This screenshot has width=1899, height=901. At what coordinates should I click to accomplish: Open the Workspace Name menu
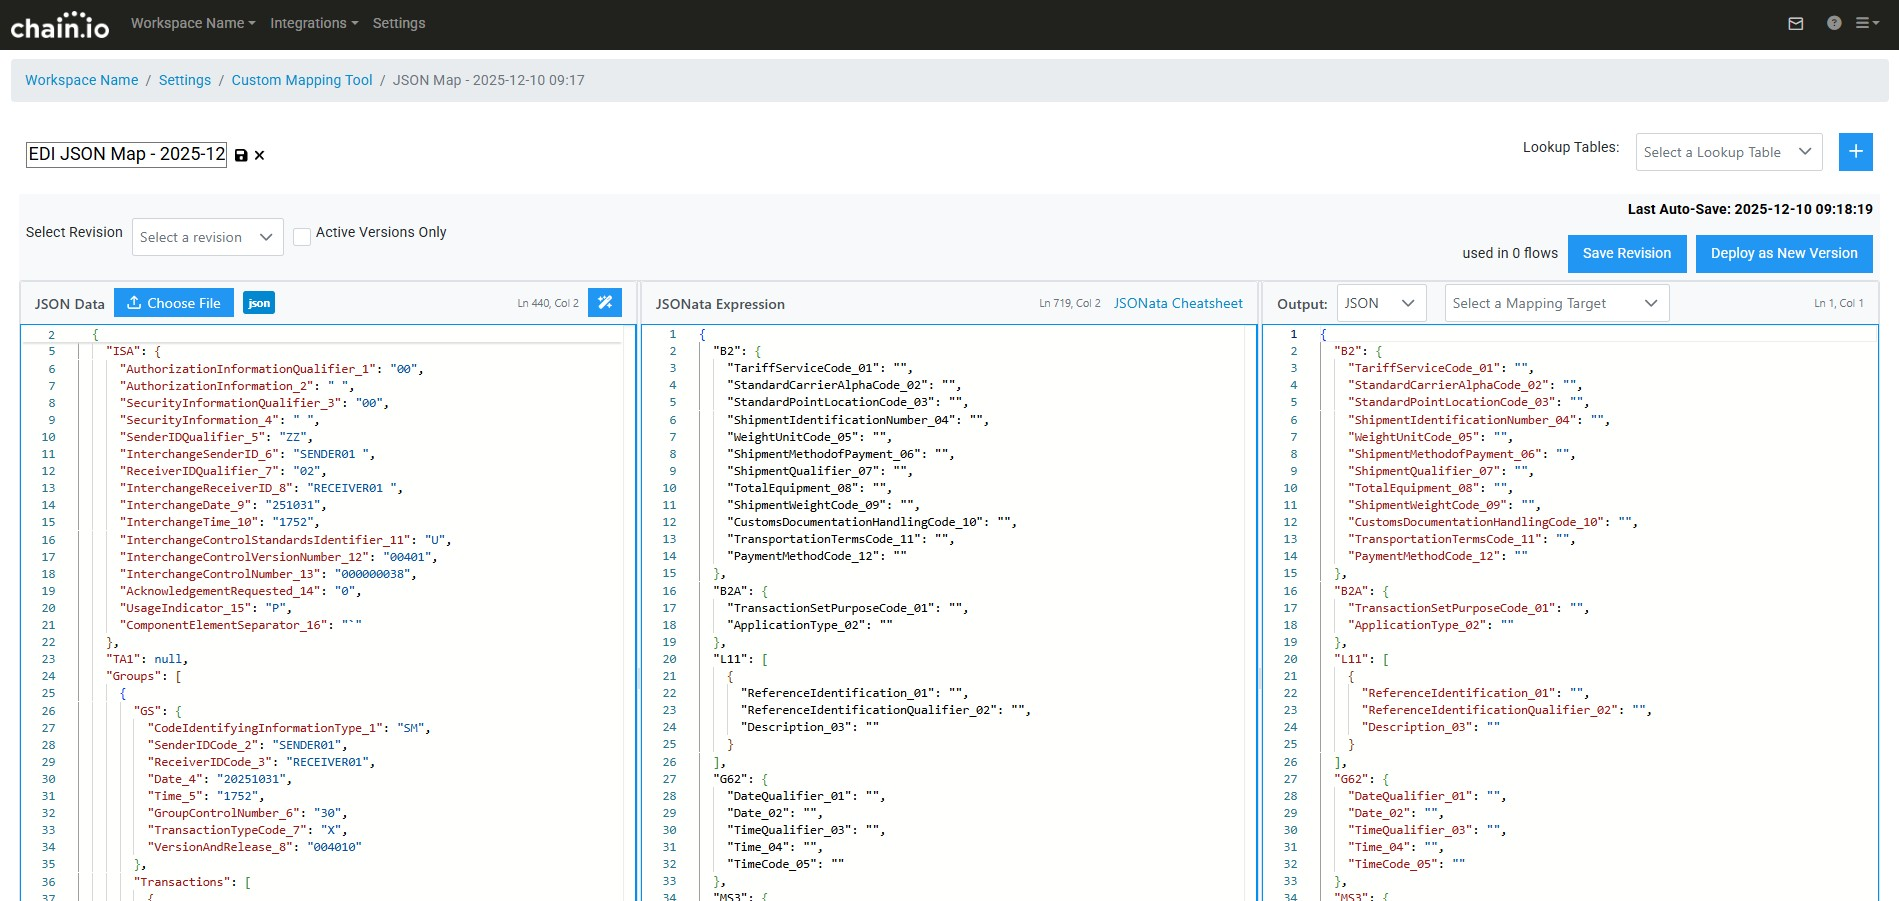tap(193, 23)
